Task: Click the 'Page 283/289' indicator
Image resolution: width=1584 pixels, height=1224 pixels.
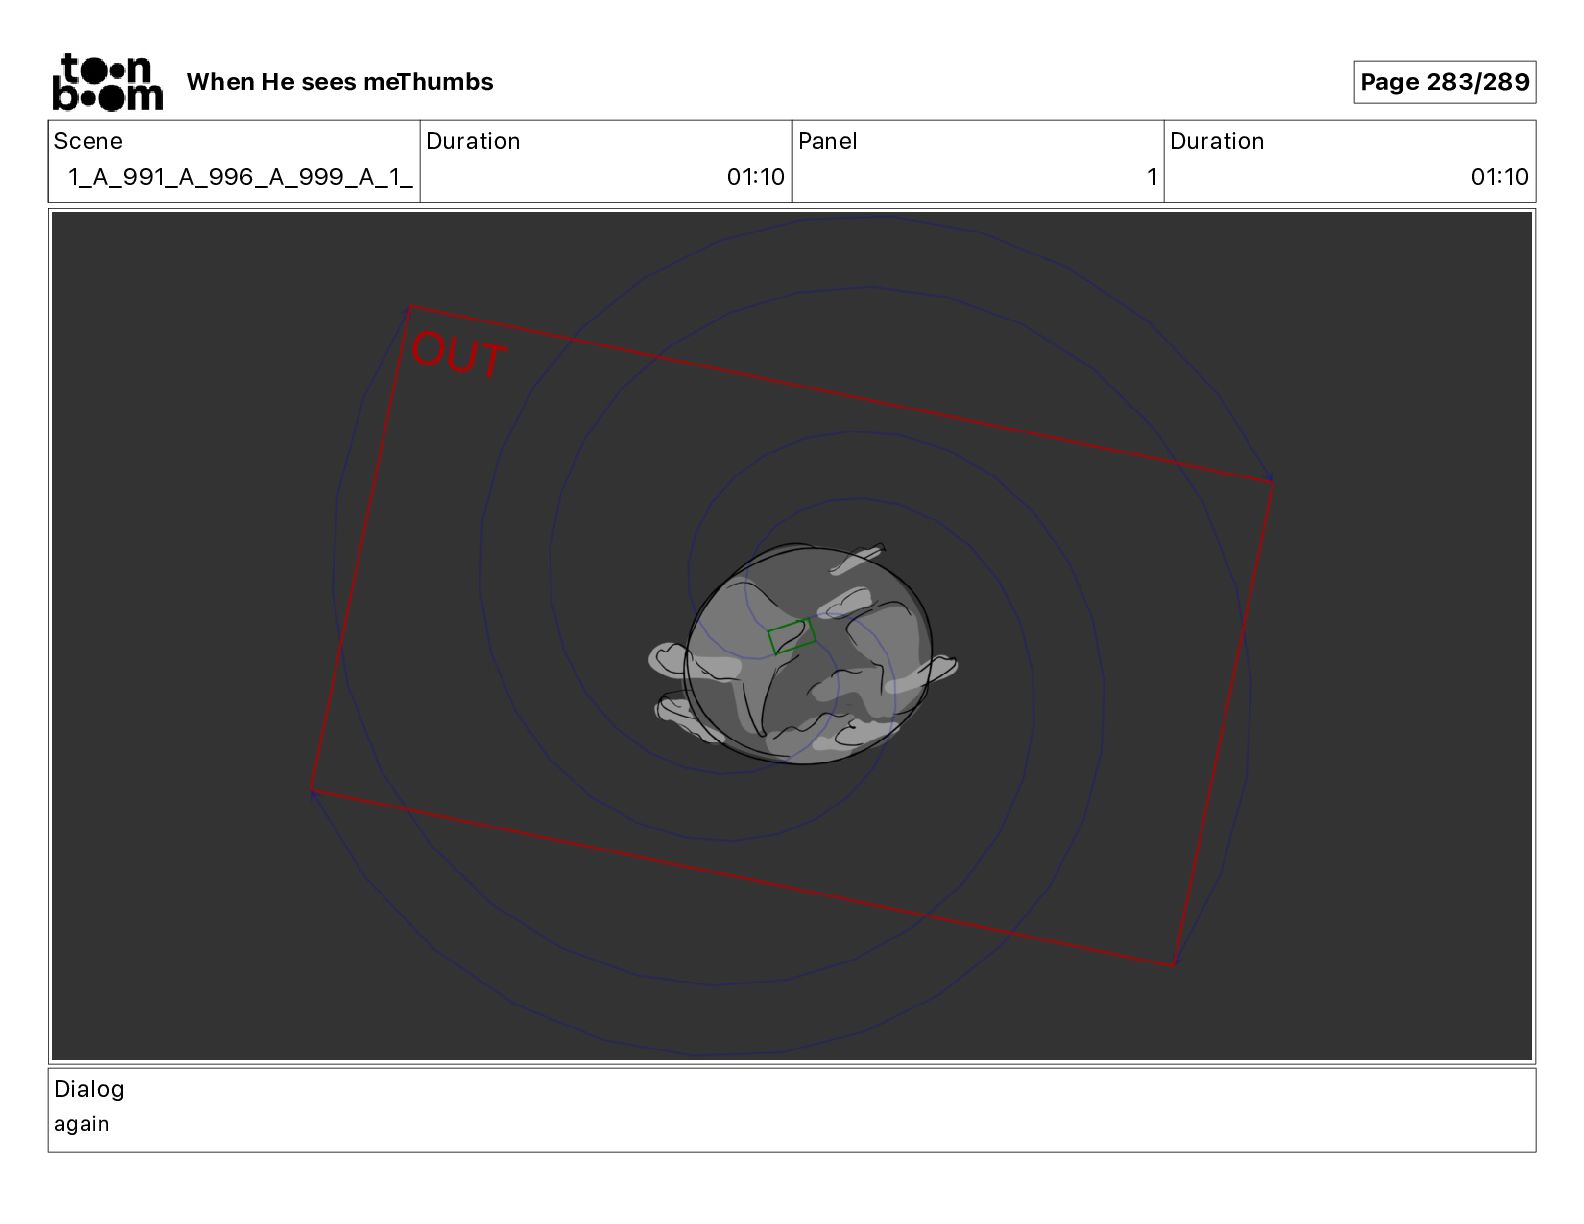Action: click(1445, 82)
